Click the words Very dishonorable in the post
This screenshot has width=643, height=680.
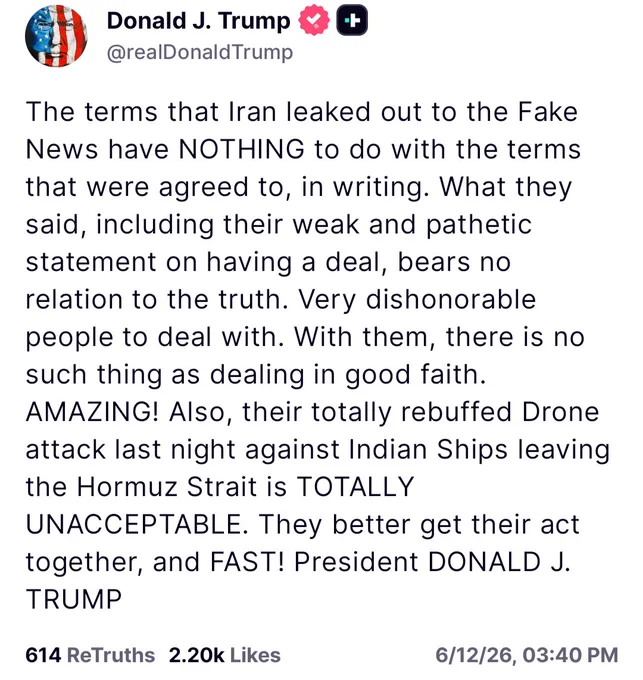pyautogui.click(x=417, y=299)
